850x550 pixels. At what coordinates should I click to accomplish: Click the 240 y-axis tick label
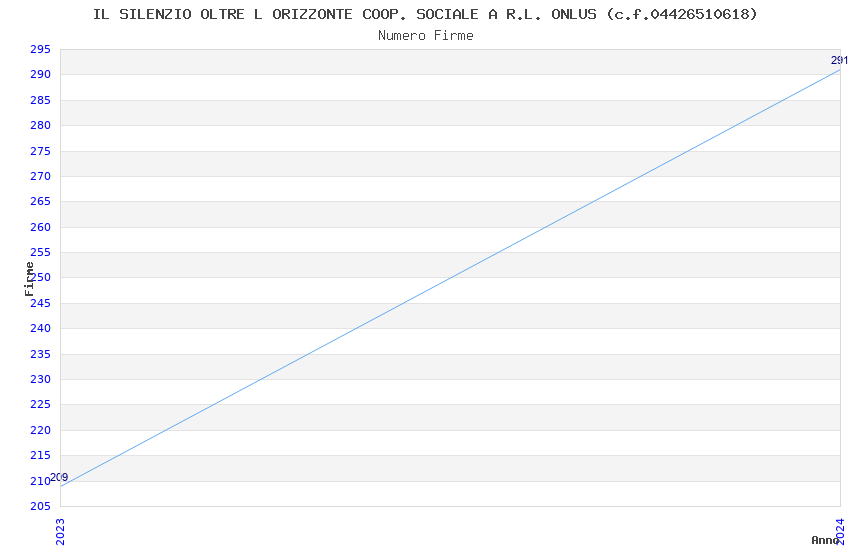[41, 328]
